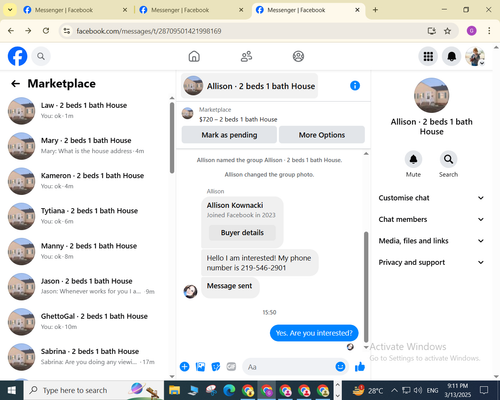
Task: Open File Explorer from the taskbar
Action: tap(174, 390)
